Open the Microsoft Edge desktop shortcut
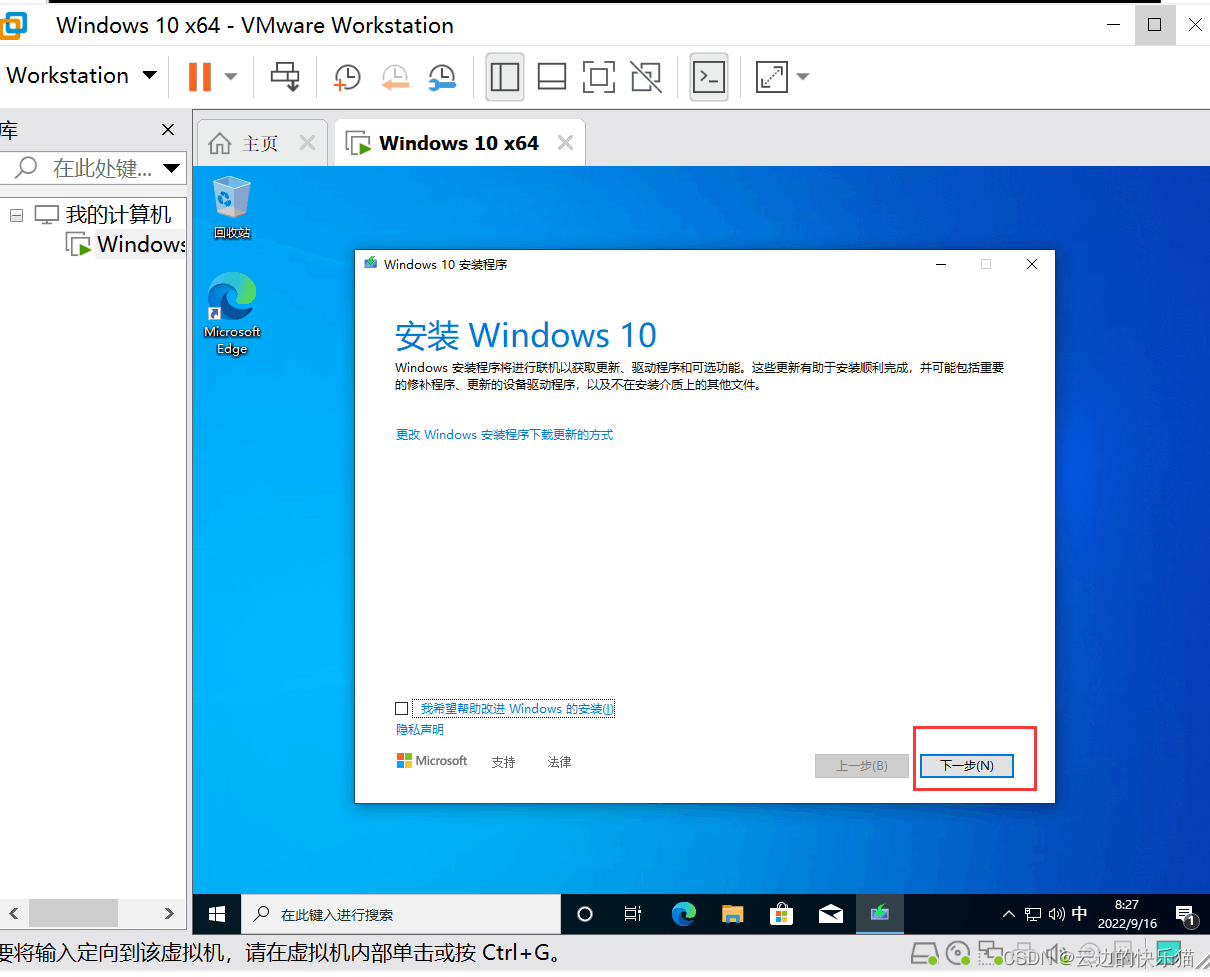Screen dimensions: 1210x977 [x=232, y=313]
